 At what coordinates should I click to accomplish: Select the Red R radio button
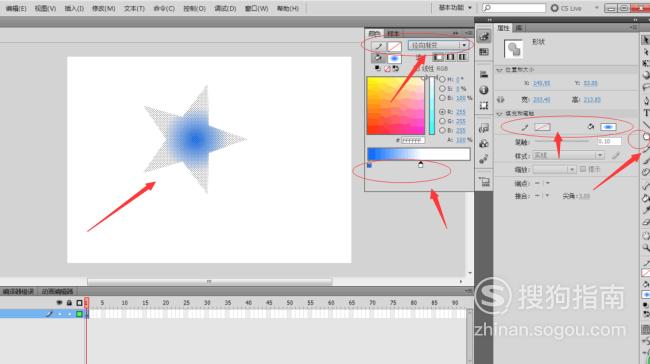442,112
